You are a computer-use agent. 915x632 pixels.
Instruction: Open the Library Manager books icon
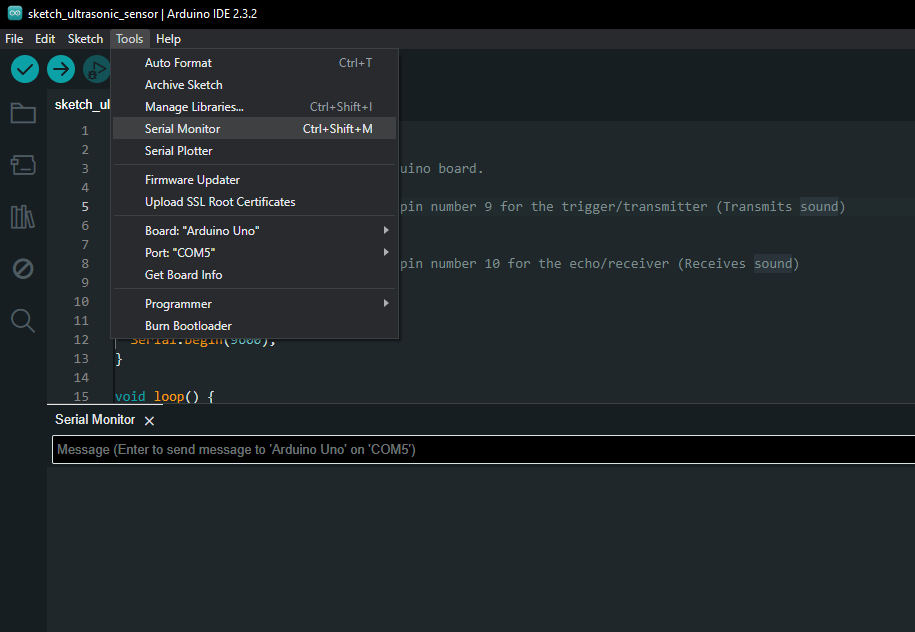[x=23, y=217]
